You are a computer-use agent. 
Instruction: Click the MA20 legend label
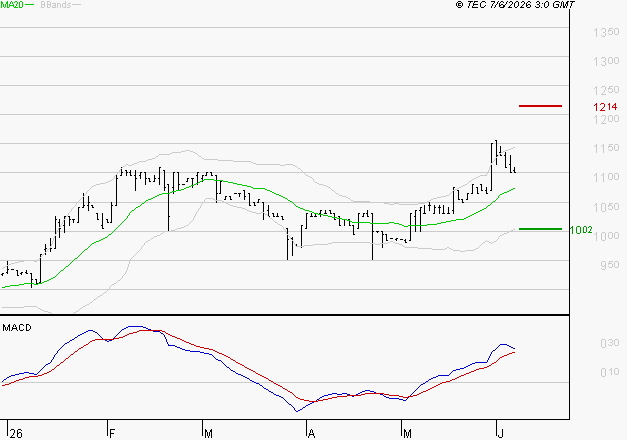coord(12,5)
